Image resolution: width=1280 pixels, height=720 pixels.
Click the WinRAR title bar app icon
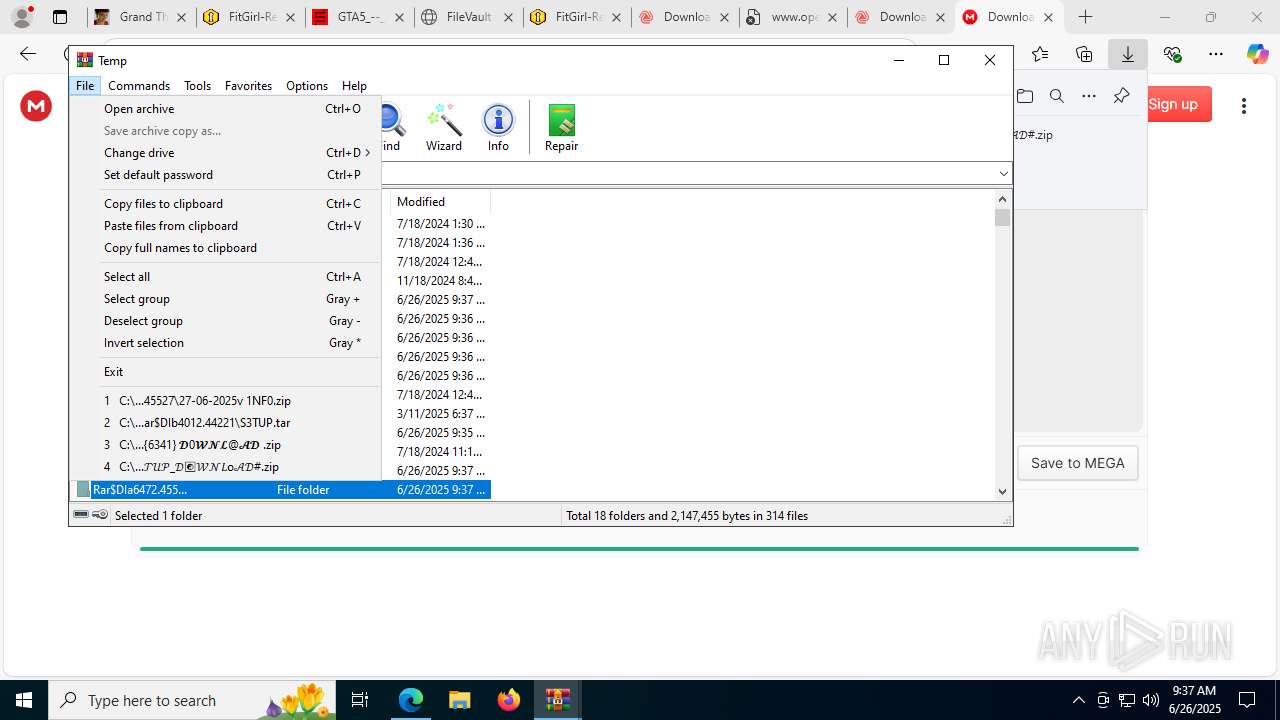click(85, 60)
